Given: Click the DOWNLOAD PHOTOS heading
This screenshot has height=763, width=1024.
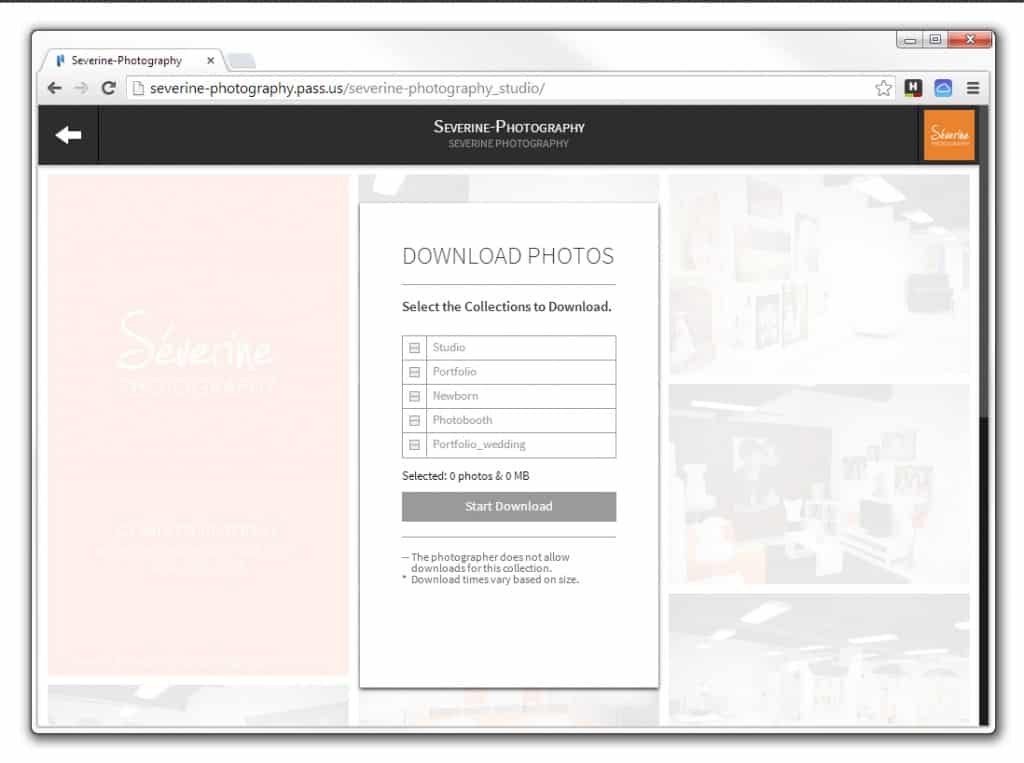Looking at the screenshot, I should [508, 256].
